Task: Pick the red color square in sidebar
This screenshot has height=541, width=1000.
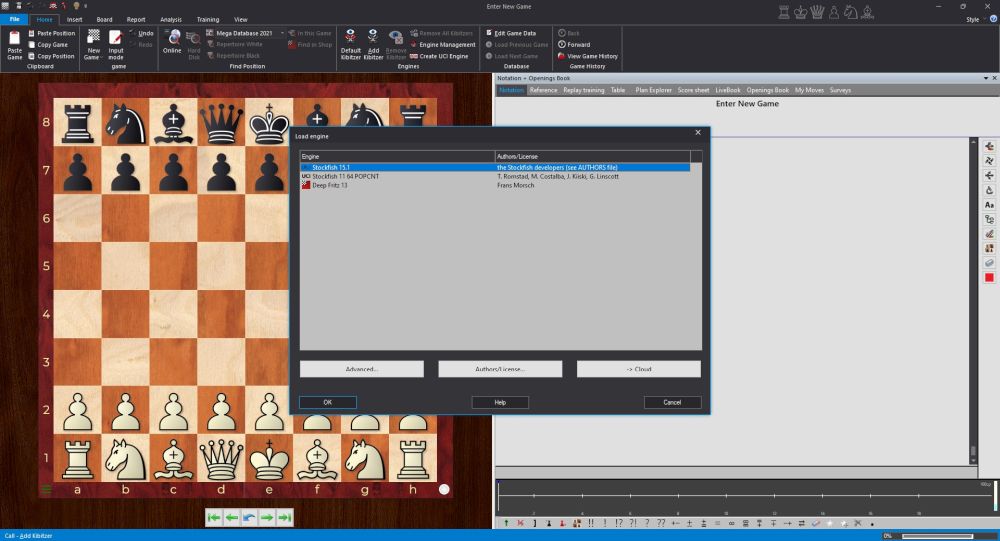Action: click(x=989, y=277)
